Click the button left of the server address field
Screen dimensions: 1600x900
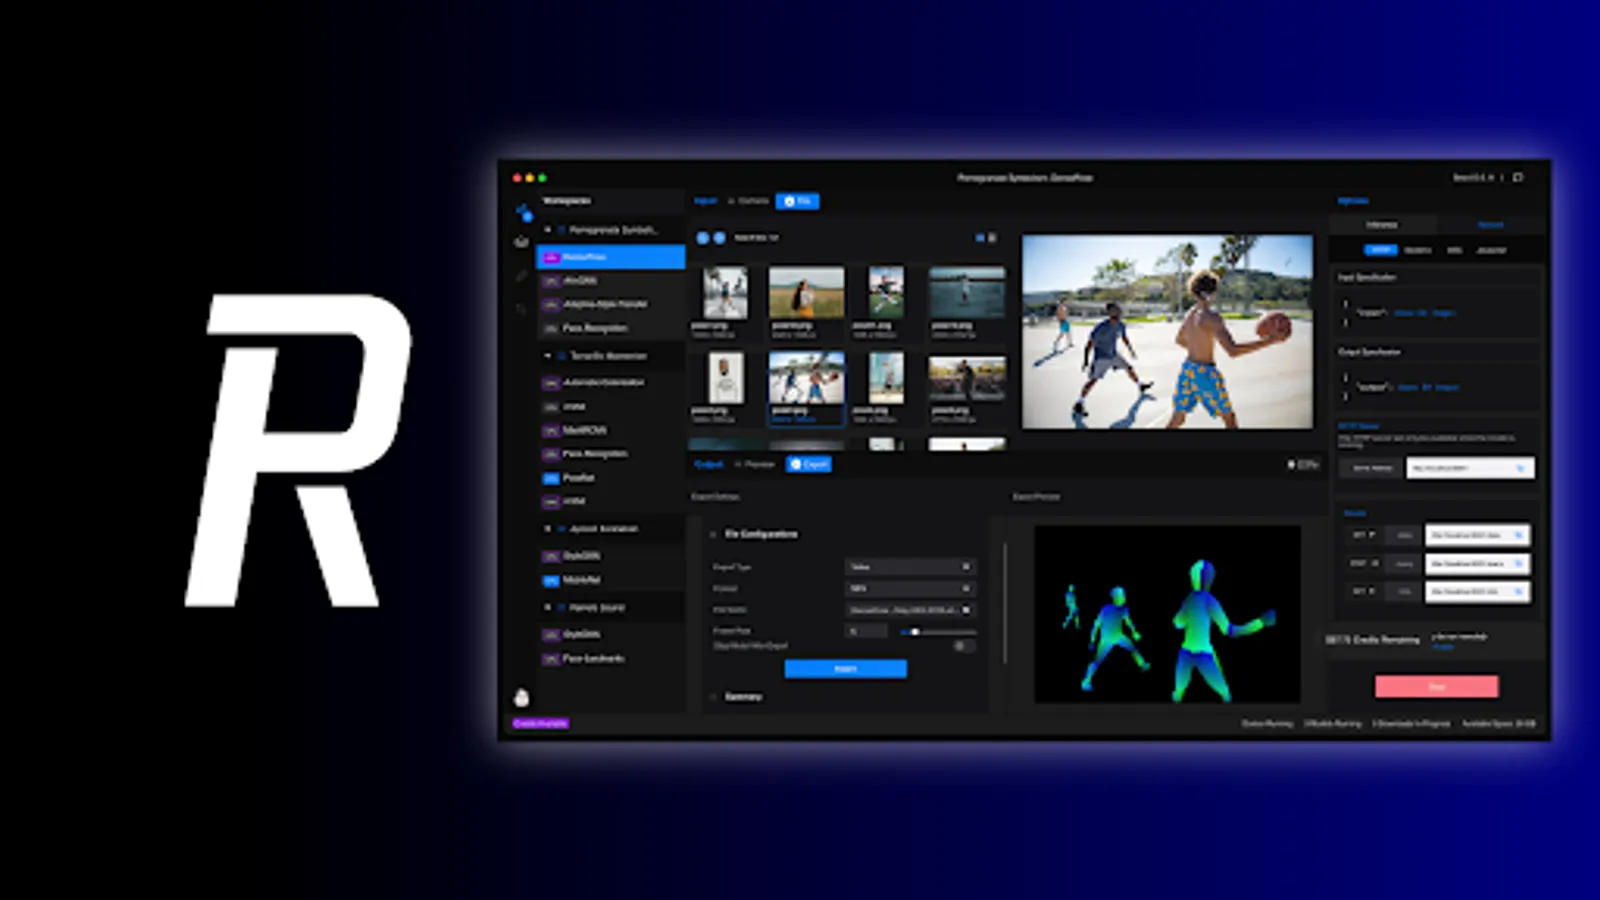click(1372, 468)
